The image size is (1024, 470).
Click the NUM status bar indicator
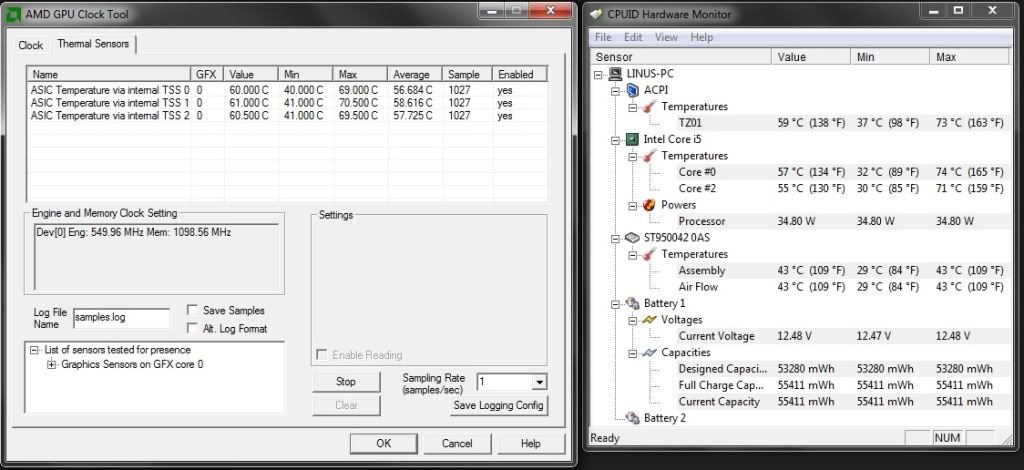tap(947, 438)
